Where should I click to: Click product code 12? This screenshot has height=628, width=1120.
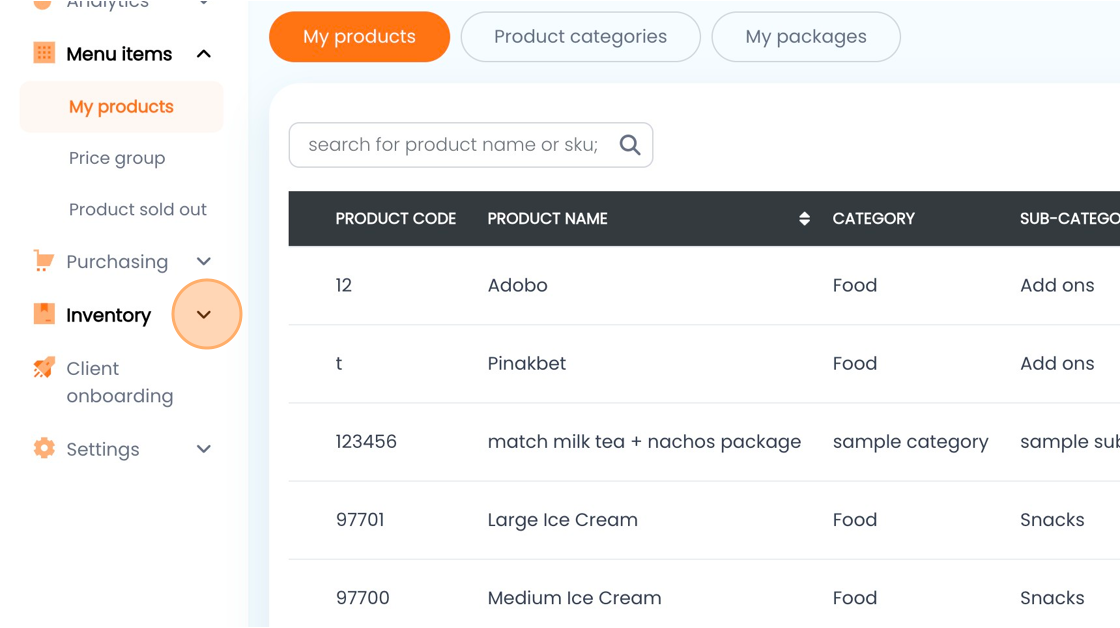pyautogui.click(x=344, y=285)
